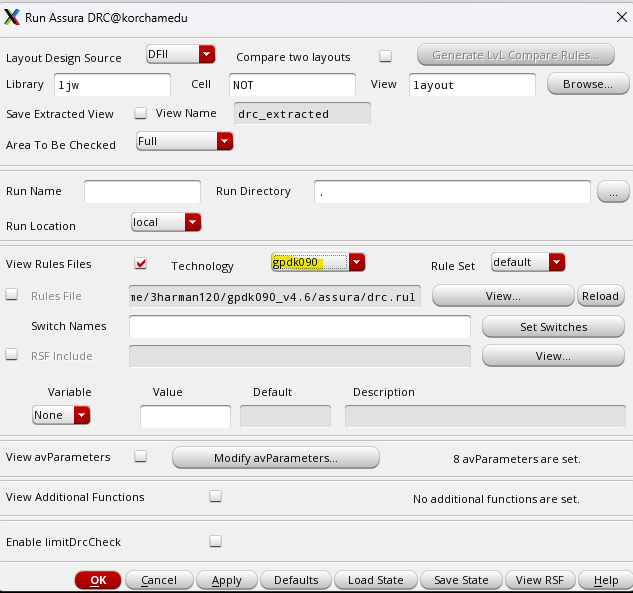
Task: Click View button next to RSF Include
Action: 553,356
